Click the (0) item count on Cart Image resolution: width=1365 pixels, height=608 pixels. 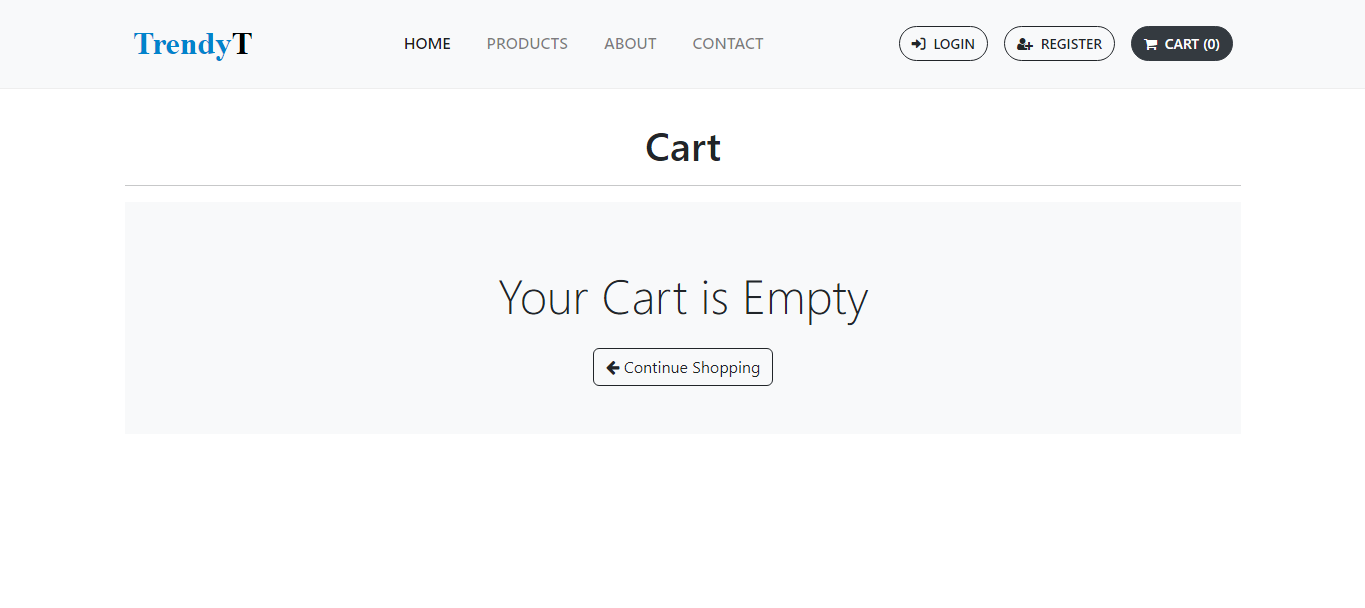(x=1211, y=44)
